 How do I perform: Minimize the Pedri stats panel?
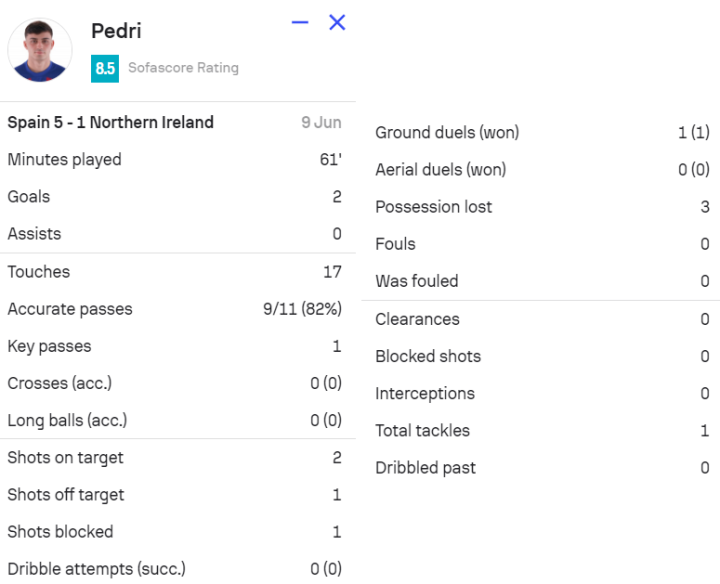300,22
